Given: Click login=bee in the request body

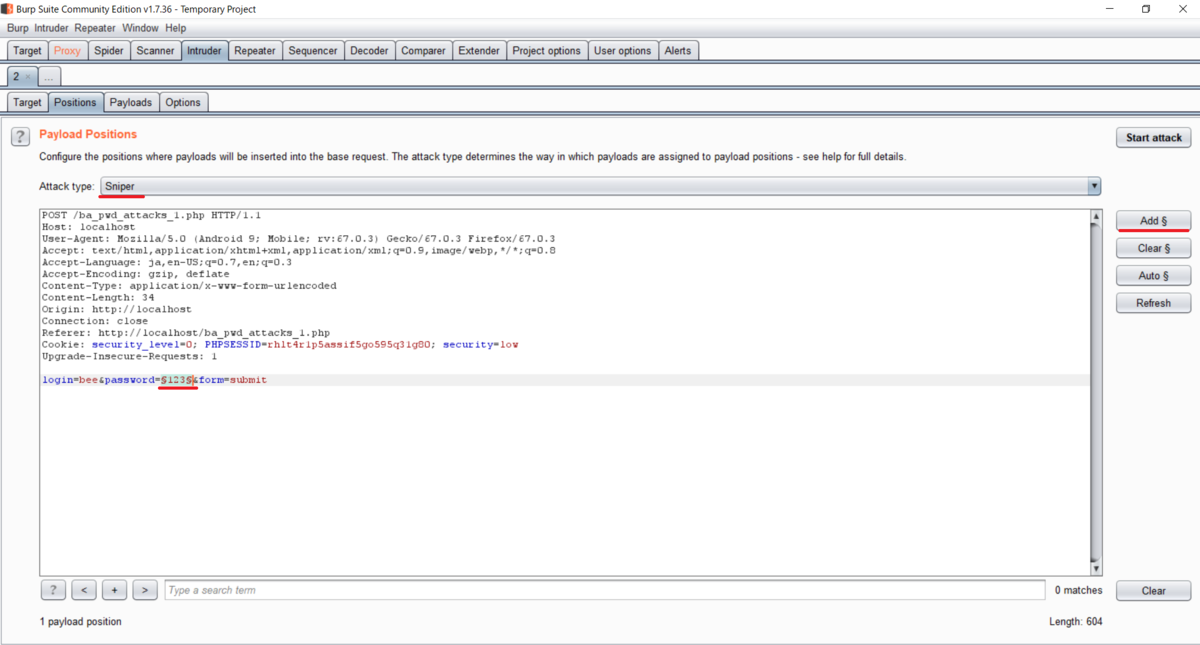Looking at the screenshot, I should (69, 380).
